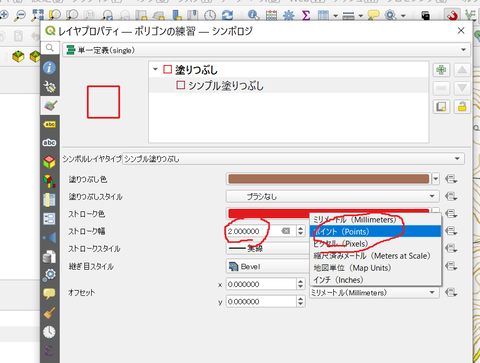Open the fill style ブラシなし dropdown

click(x=332, y=196)
